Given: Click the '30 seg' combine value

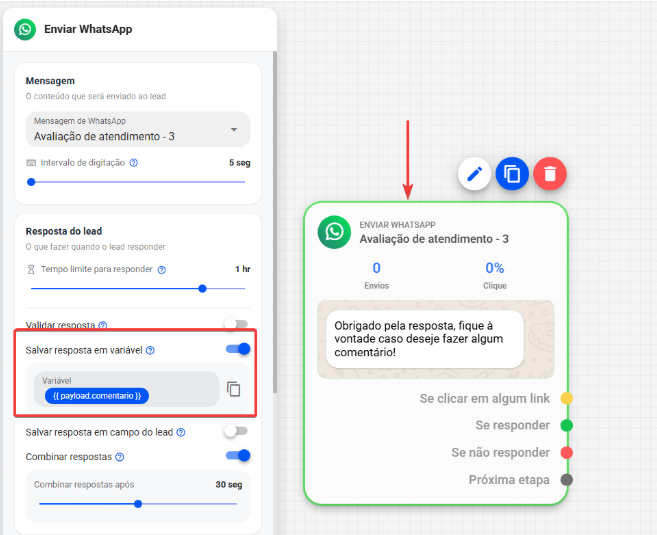Looking at the screenshot, I should (x=229, y=485).
